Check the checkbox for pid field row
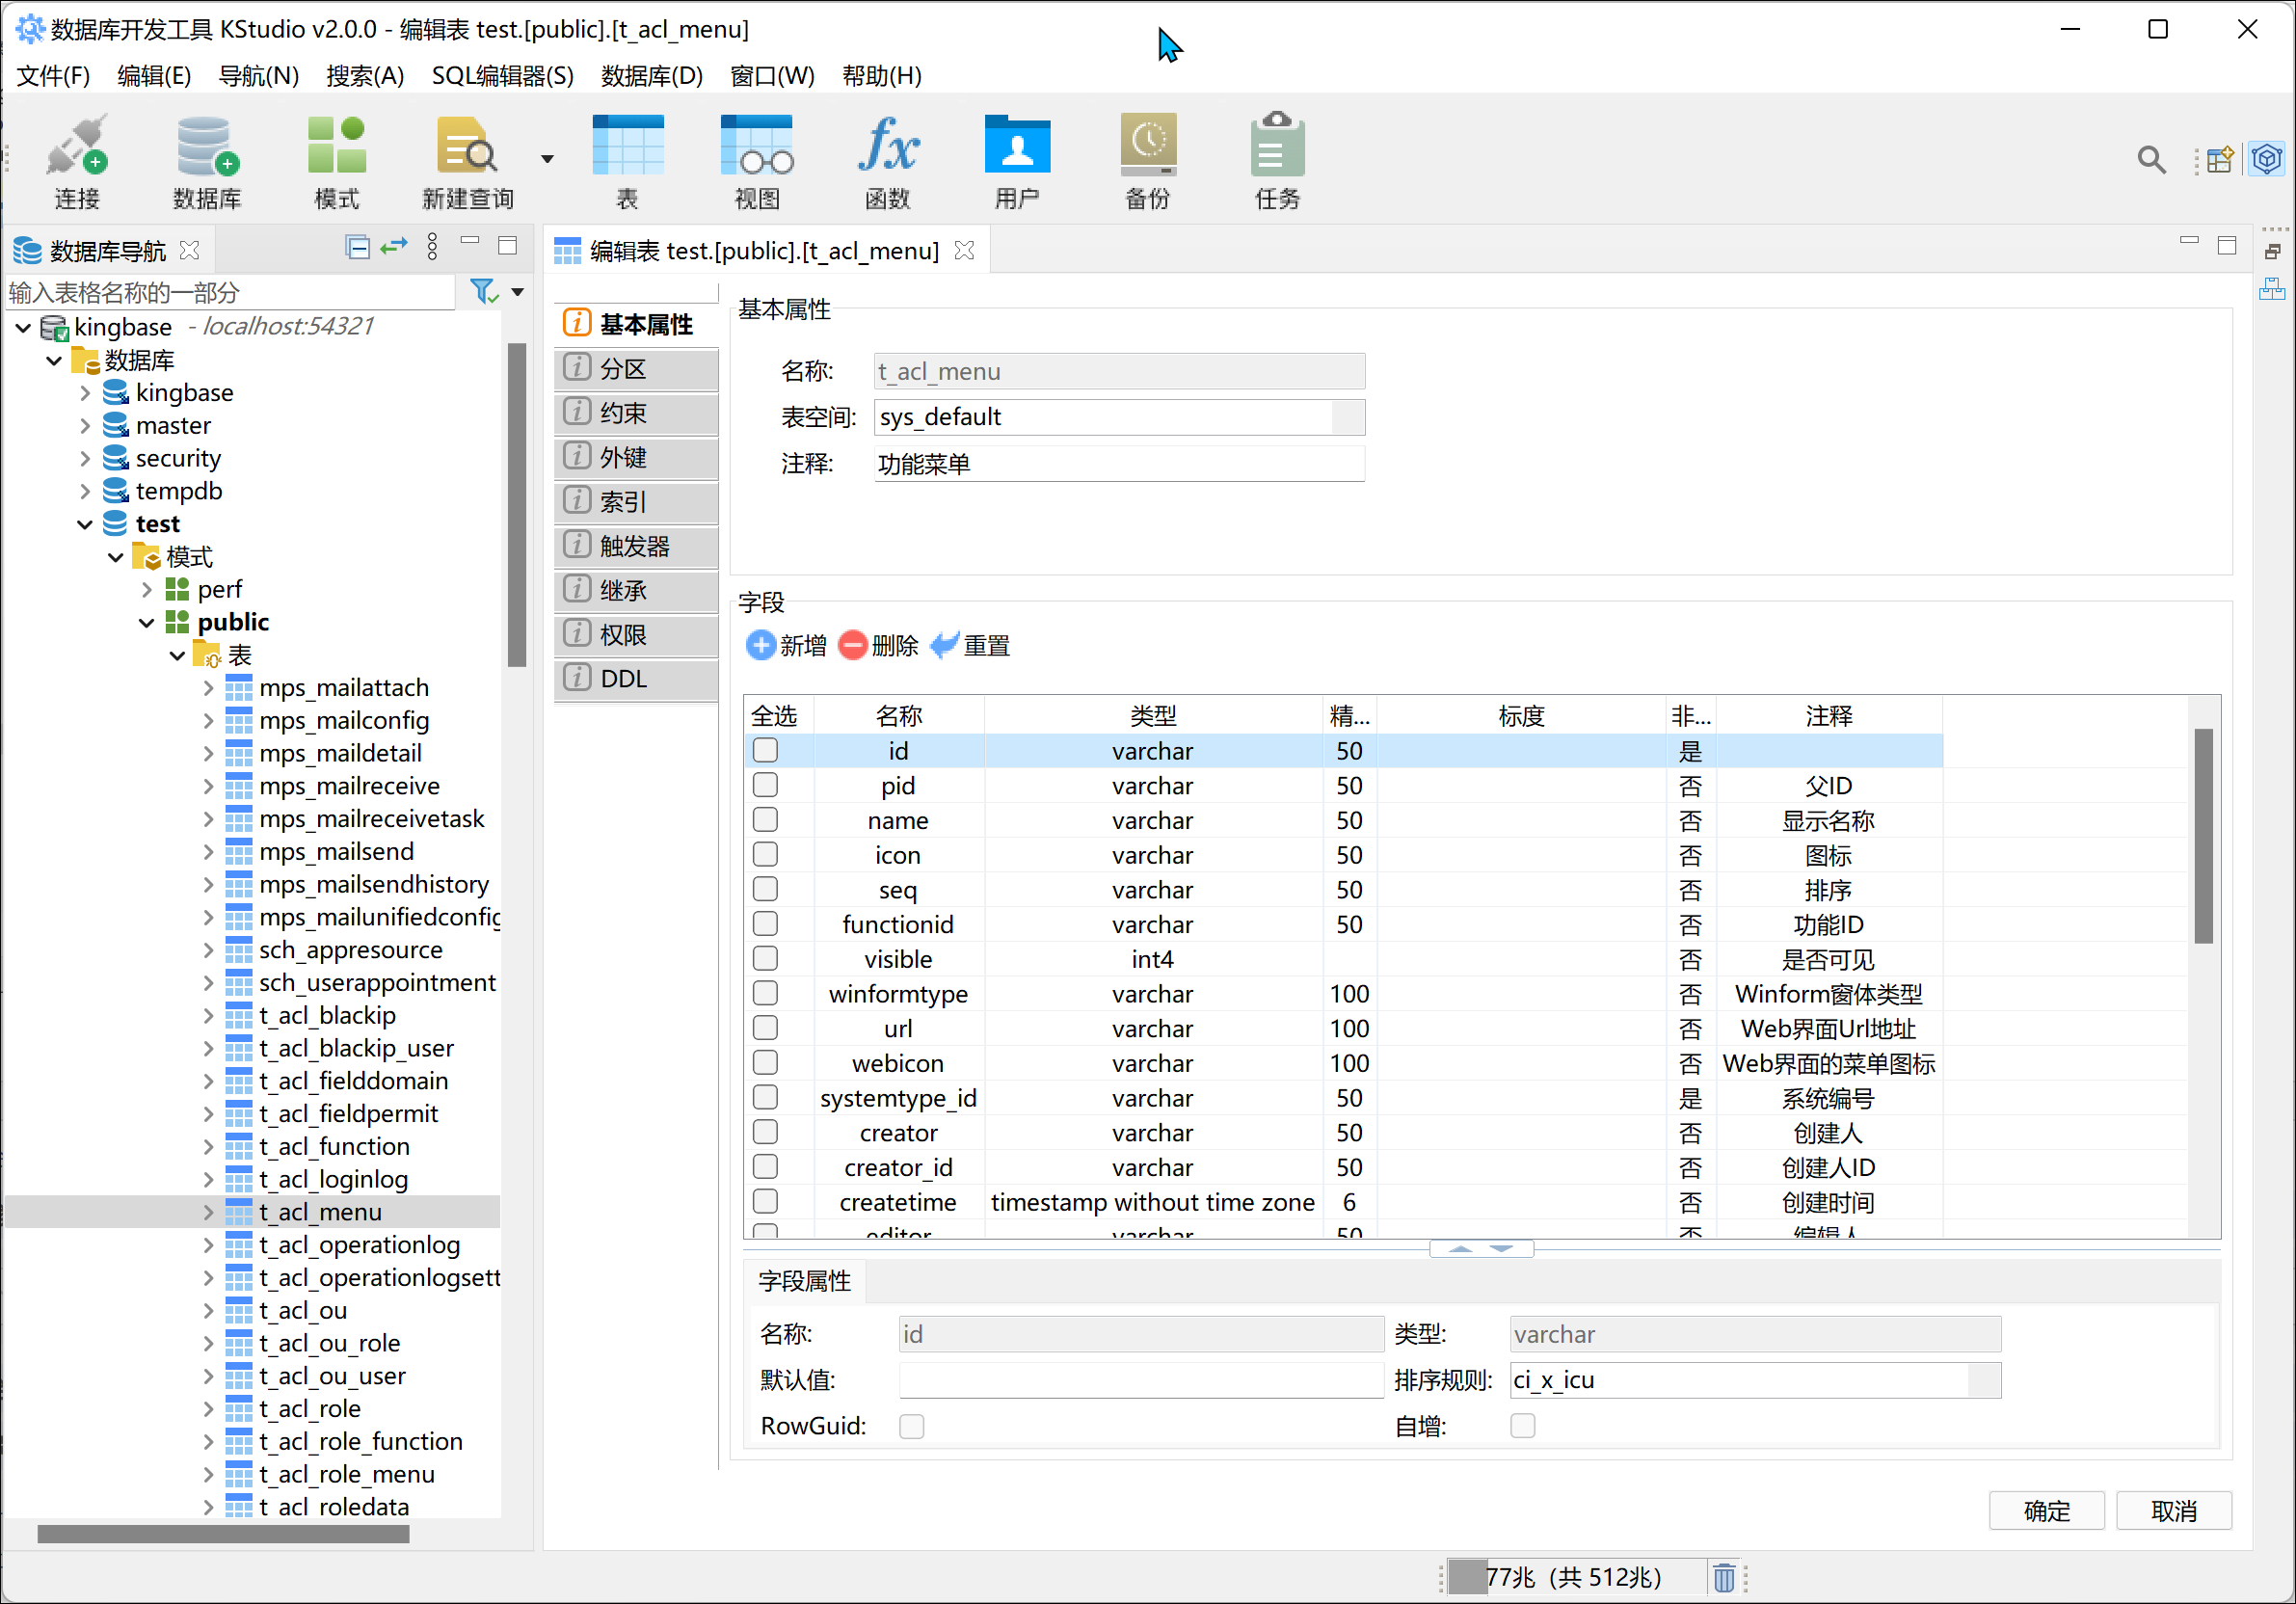 click(x=766, y=785)
